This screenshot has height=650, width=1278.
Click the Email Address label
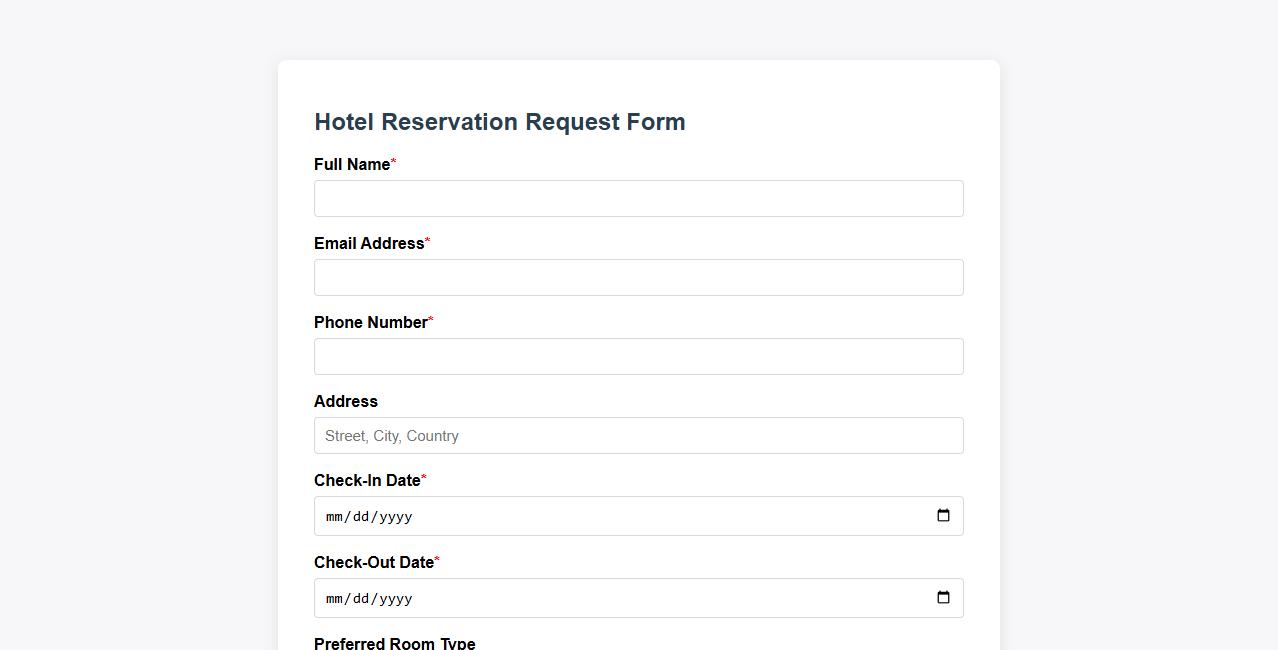tap(367, 243)
